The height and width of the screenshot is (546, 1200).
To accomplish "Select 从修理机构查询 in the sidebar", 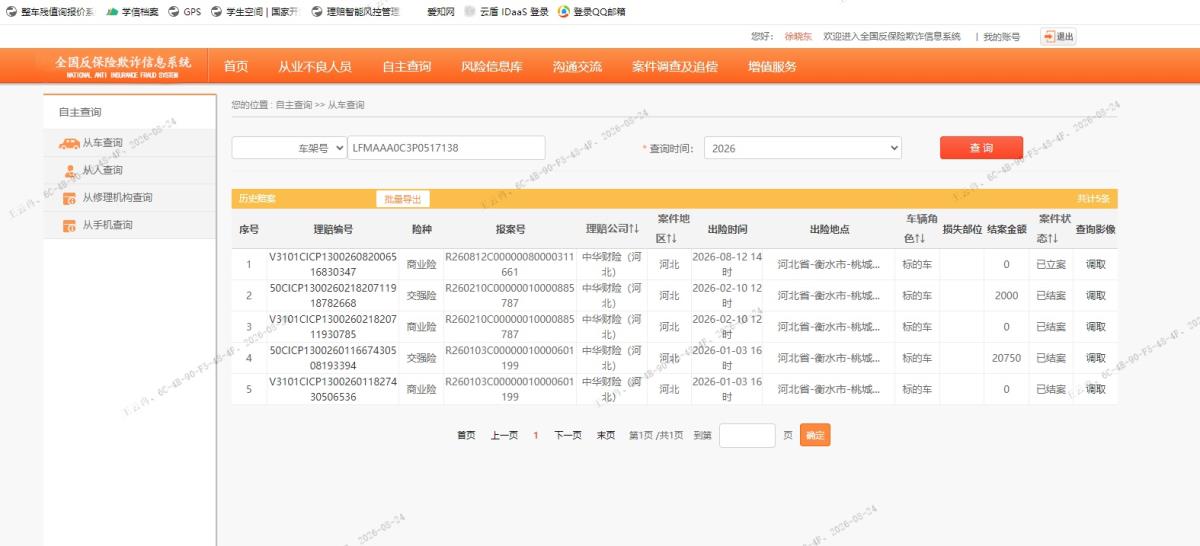I will tap(118, 197).
